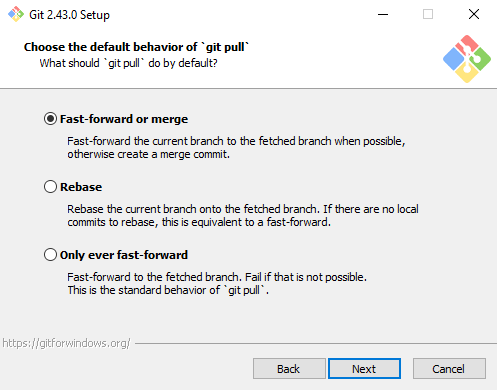Click the fast-forward or merge description text

[x=236, y=148]
